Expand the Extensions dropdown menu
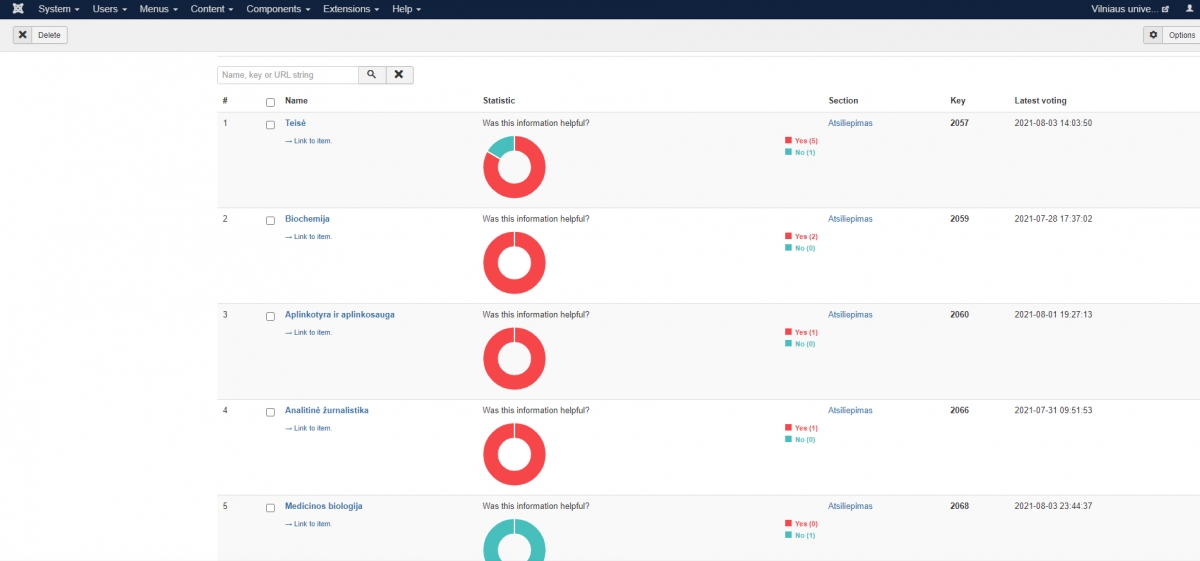 tap(351, 9)
